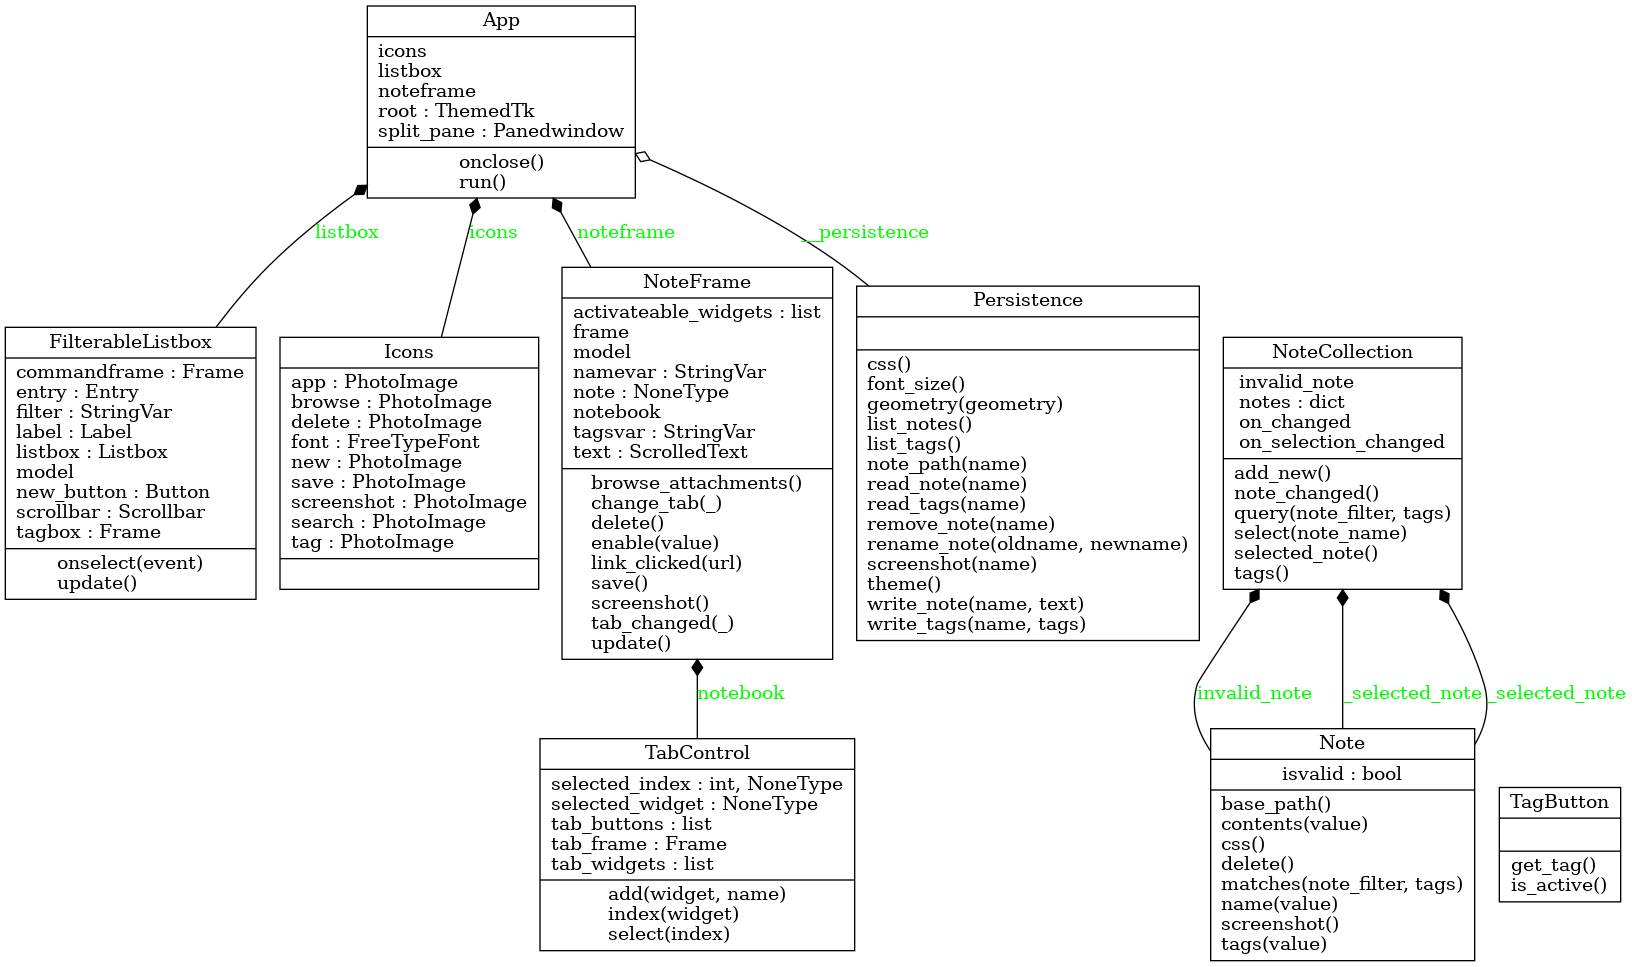This screenshot has height=967, width=1632.
Task: Click the add(widget, name) method
Action: (697, 894)
